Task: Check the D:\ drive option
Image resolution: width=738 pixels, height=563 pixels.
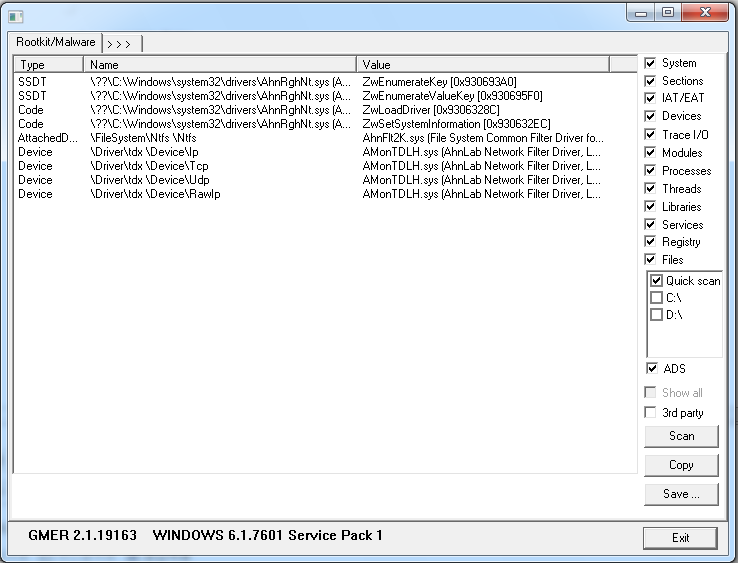Action: coord(656,315)
